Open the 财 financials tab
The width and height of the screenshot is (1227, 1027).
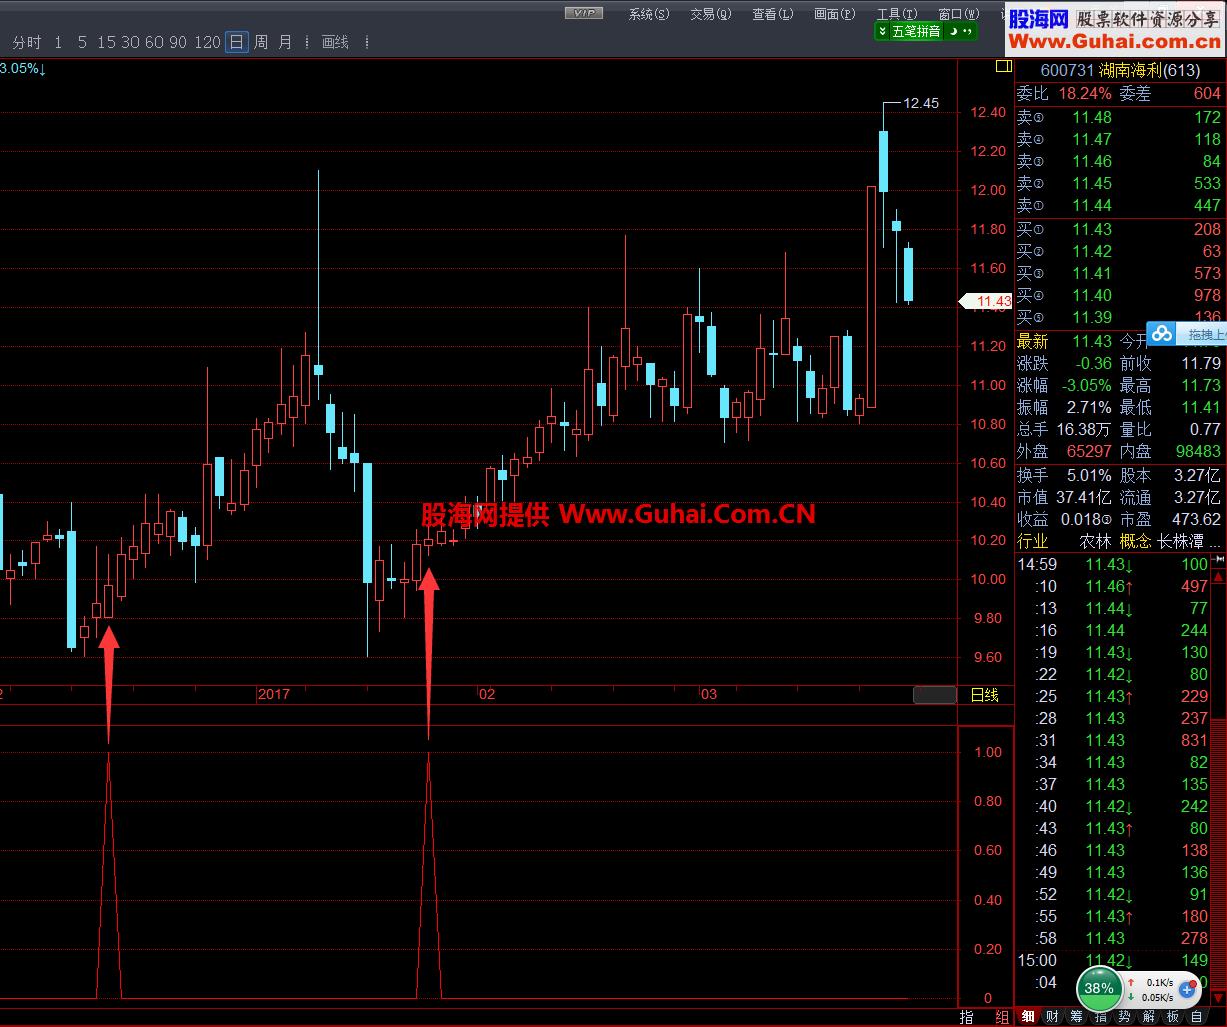coord(1052,1017)
